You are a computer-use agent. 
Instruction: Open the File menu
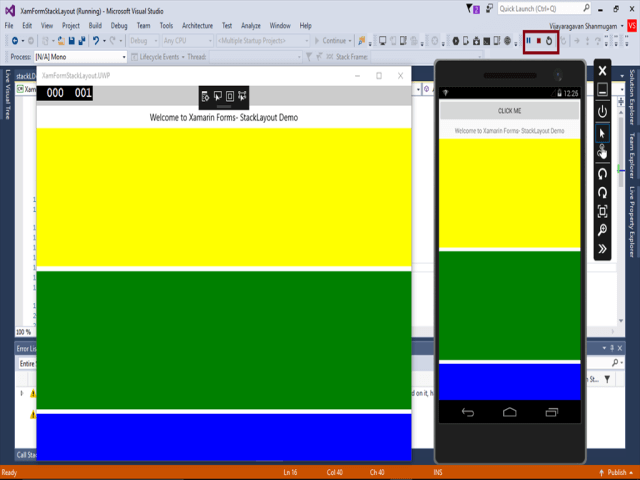tap(9, 26)
